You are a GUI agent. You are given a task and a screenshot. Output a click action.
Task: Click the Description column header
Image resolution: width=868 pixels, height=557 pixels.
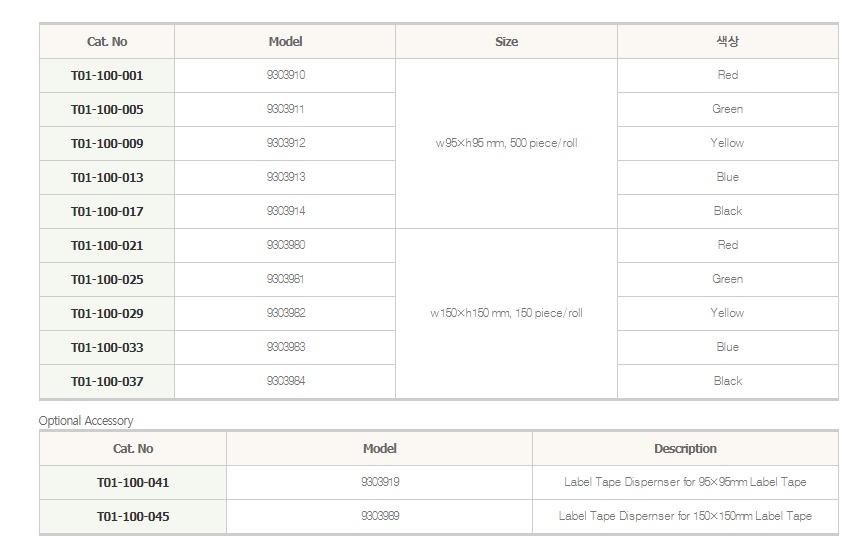tap(685, 449)
